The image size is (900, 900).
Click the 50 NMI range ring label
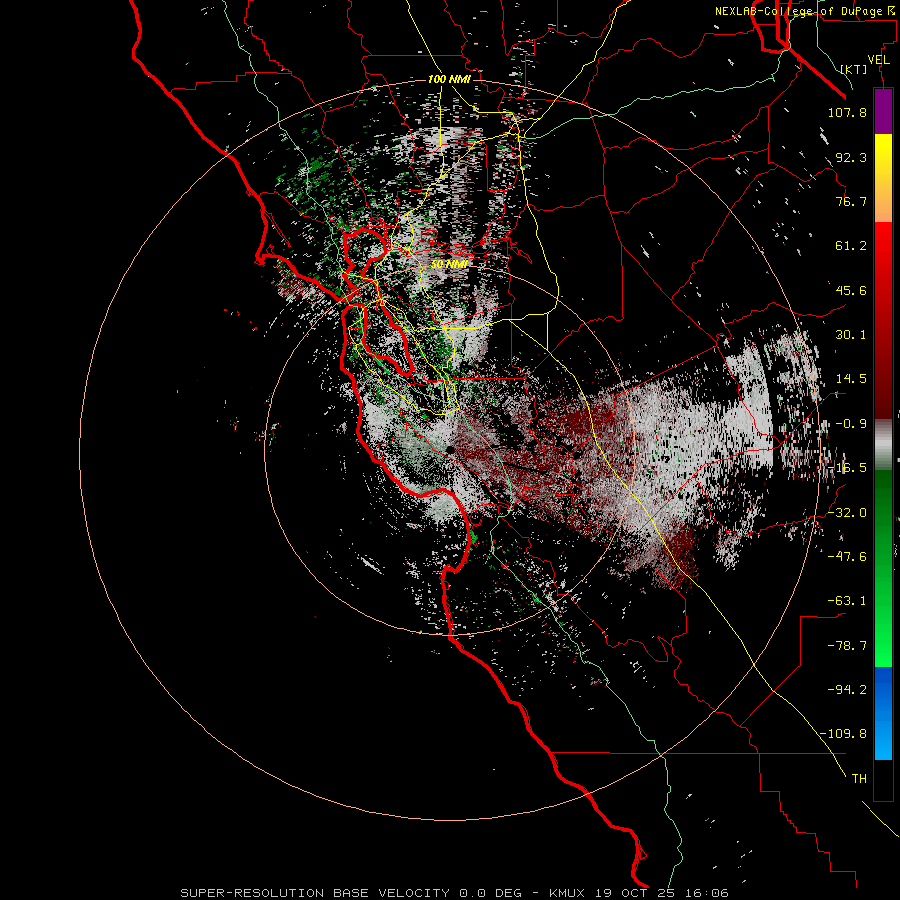tap(449, 264)
